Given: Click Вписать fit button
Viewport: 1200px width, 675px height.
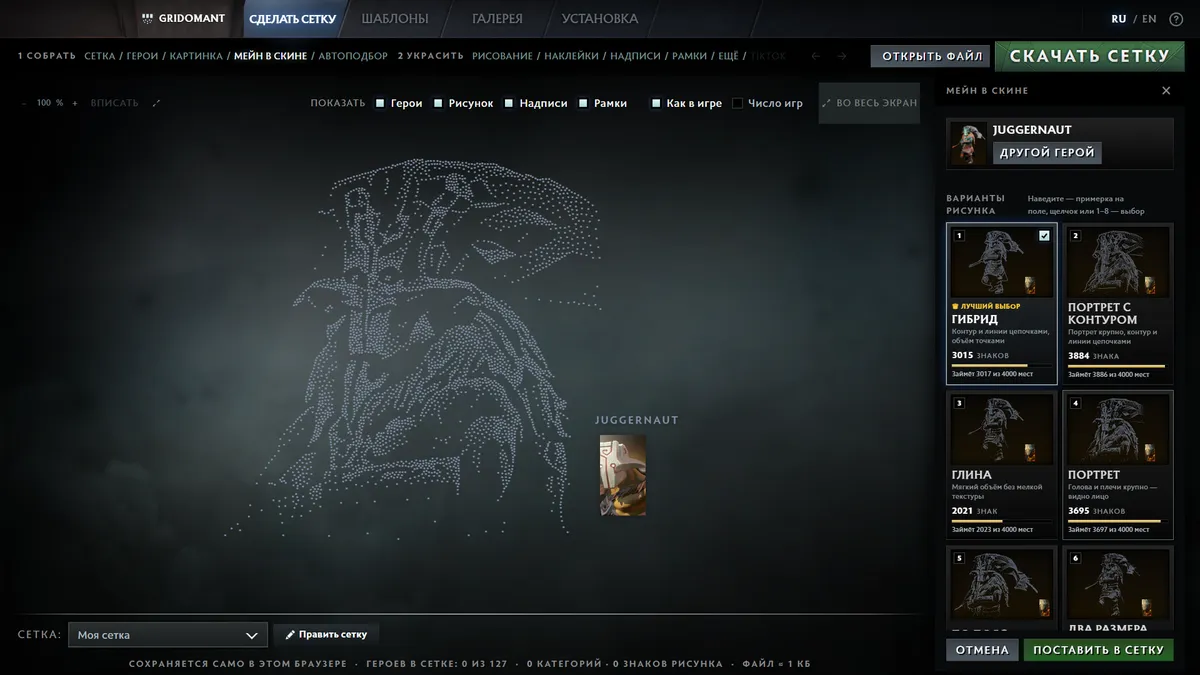Looking at the screenshot, I should (115, 103).
